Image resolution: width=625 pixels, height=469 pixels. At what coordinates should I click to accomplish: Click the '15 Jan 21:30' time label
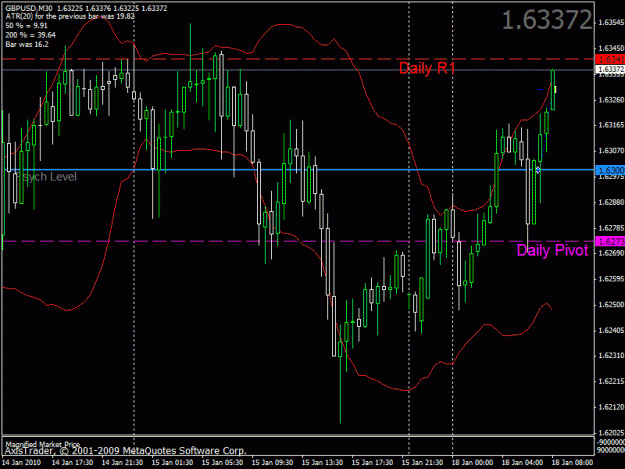422,462
